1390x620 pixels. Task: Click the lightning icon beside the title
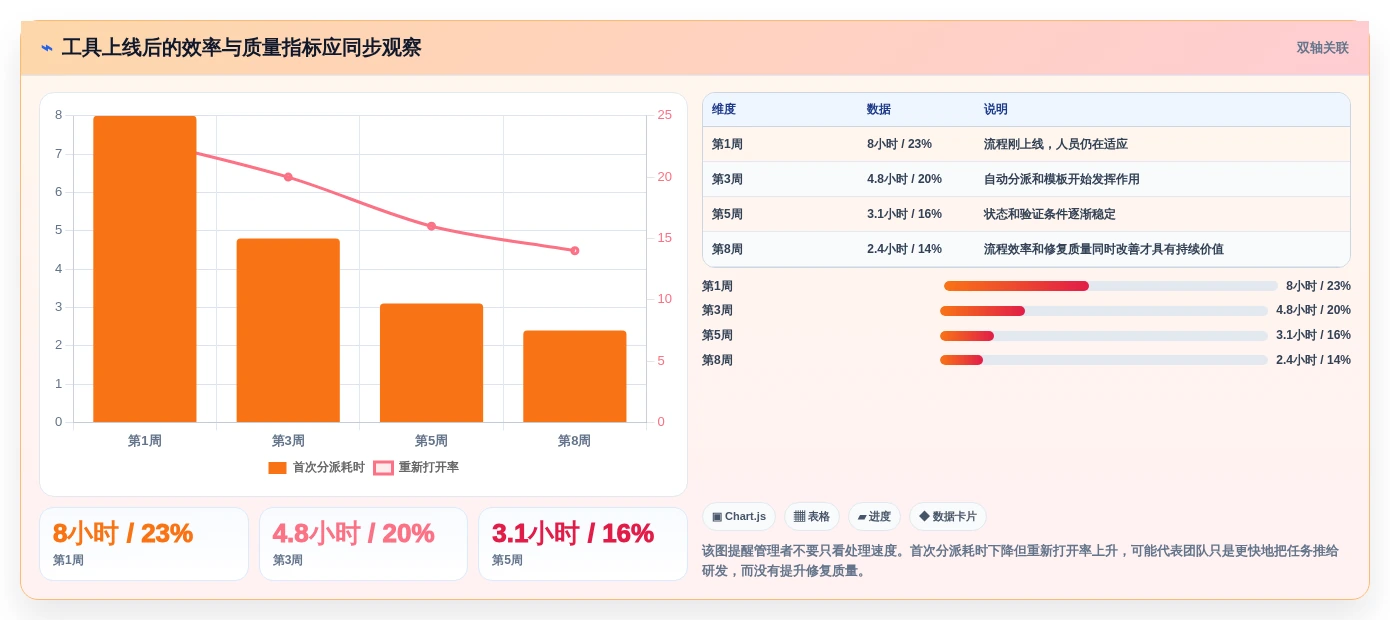tap(47, 48)
